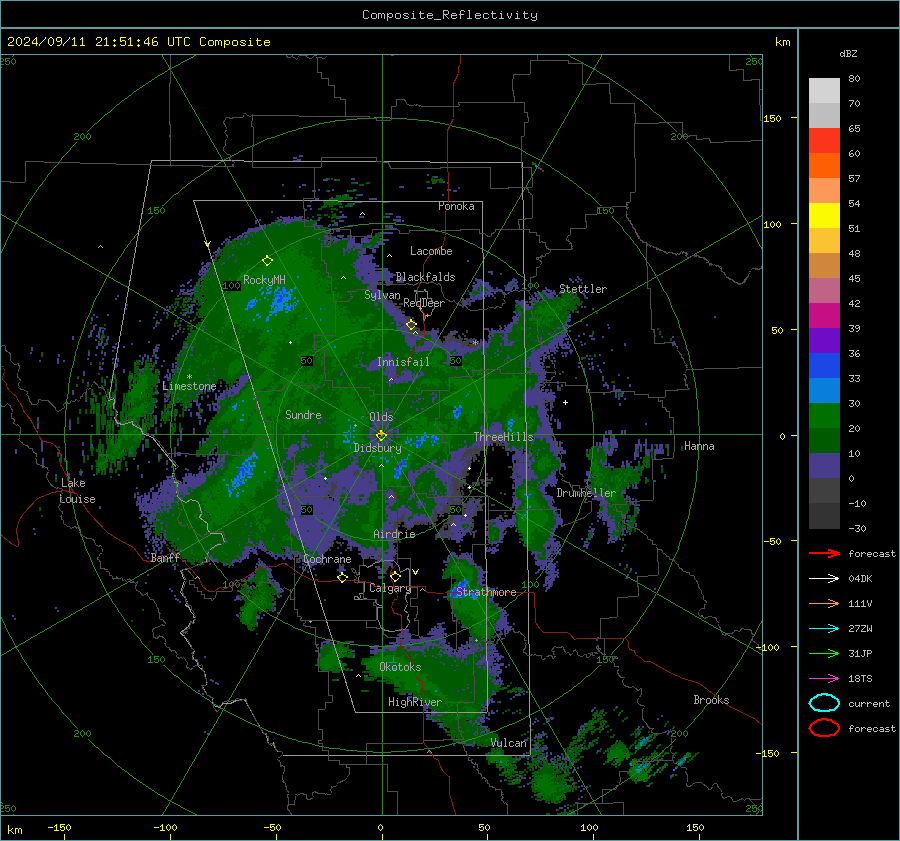
Task: Select bright green swatch between 30 and 20 dBZ
Action: (x=824, y=415)
